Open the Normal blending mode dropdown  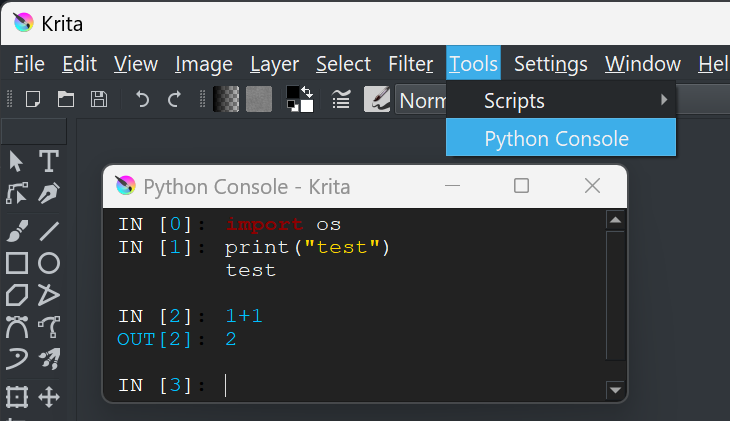point(421,100)
